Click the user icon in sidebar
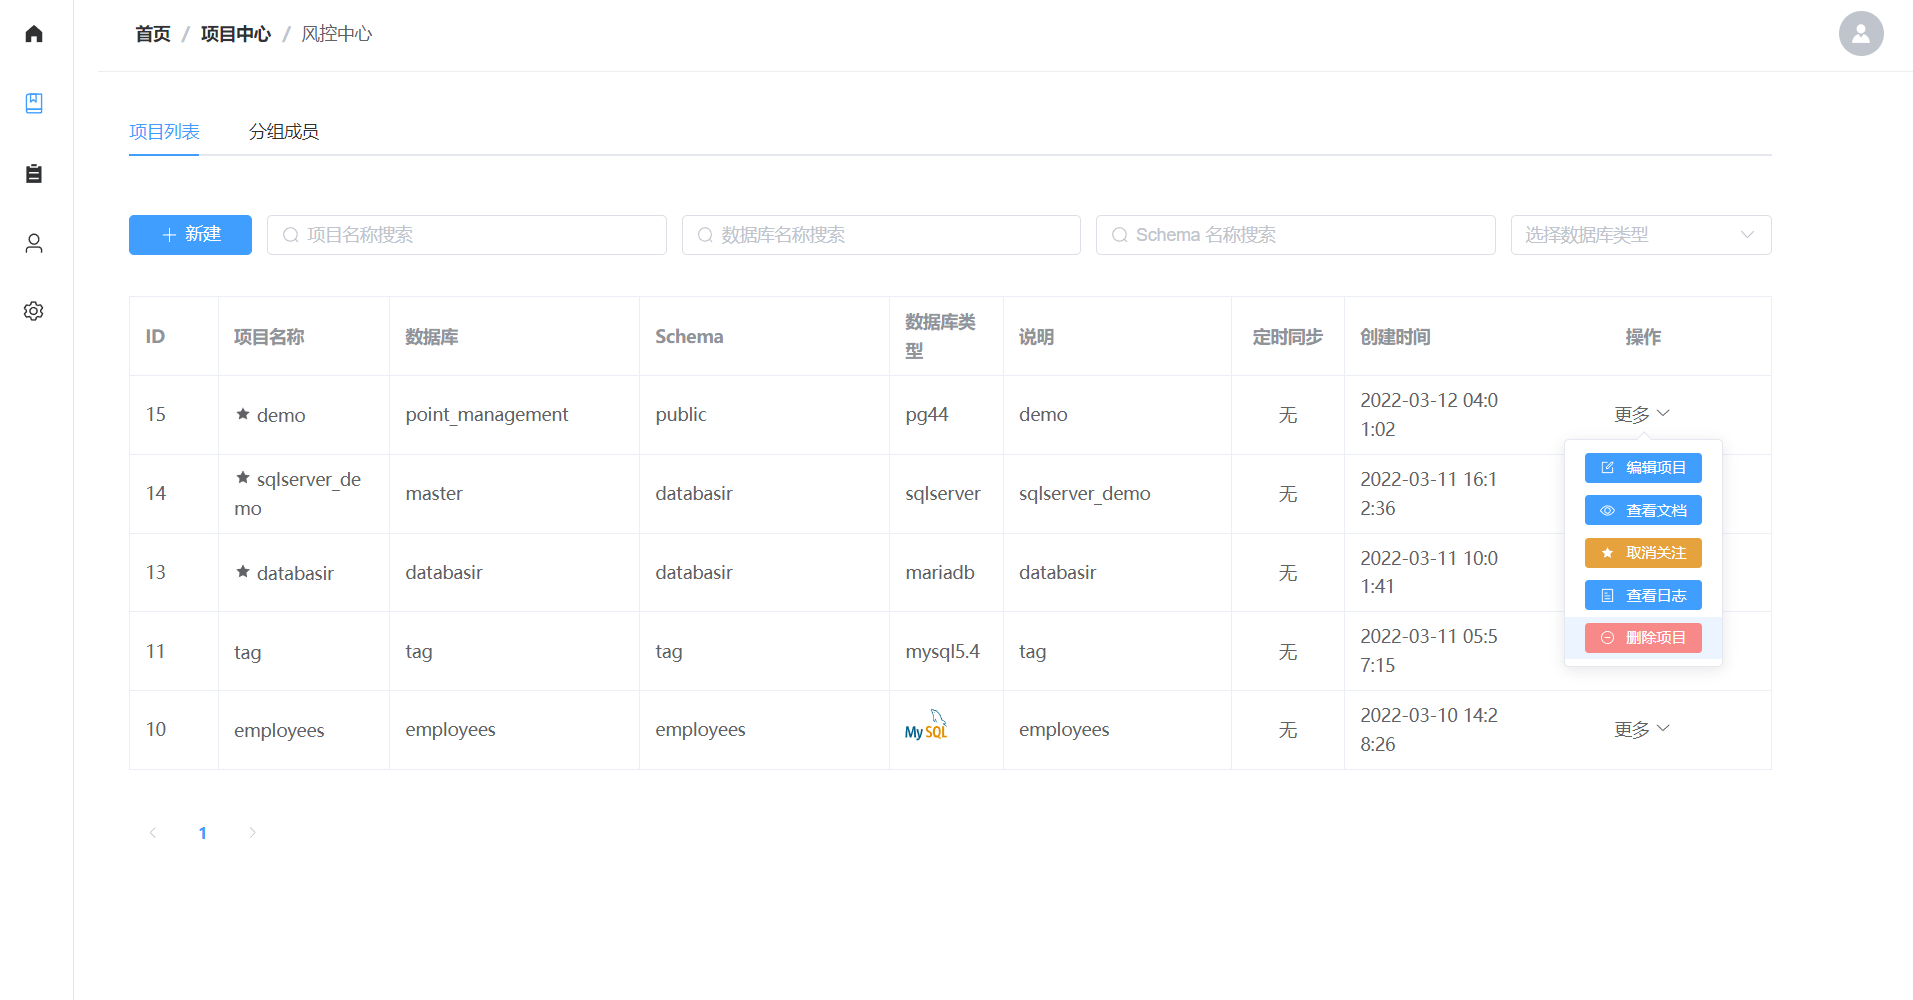 pyautogui.click(x=34, y=243)
